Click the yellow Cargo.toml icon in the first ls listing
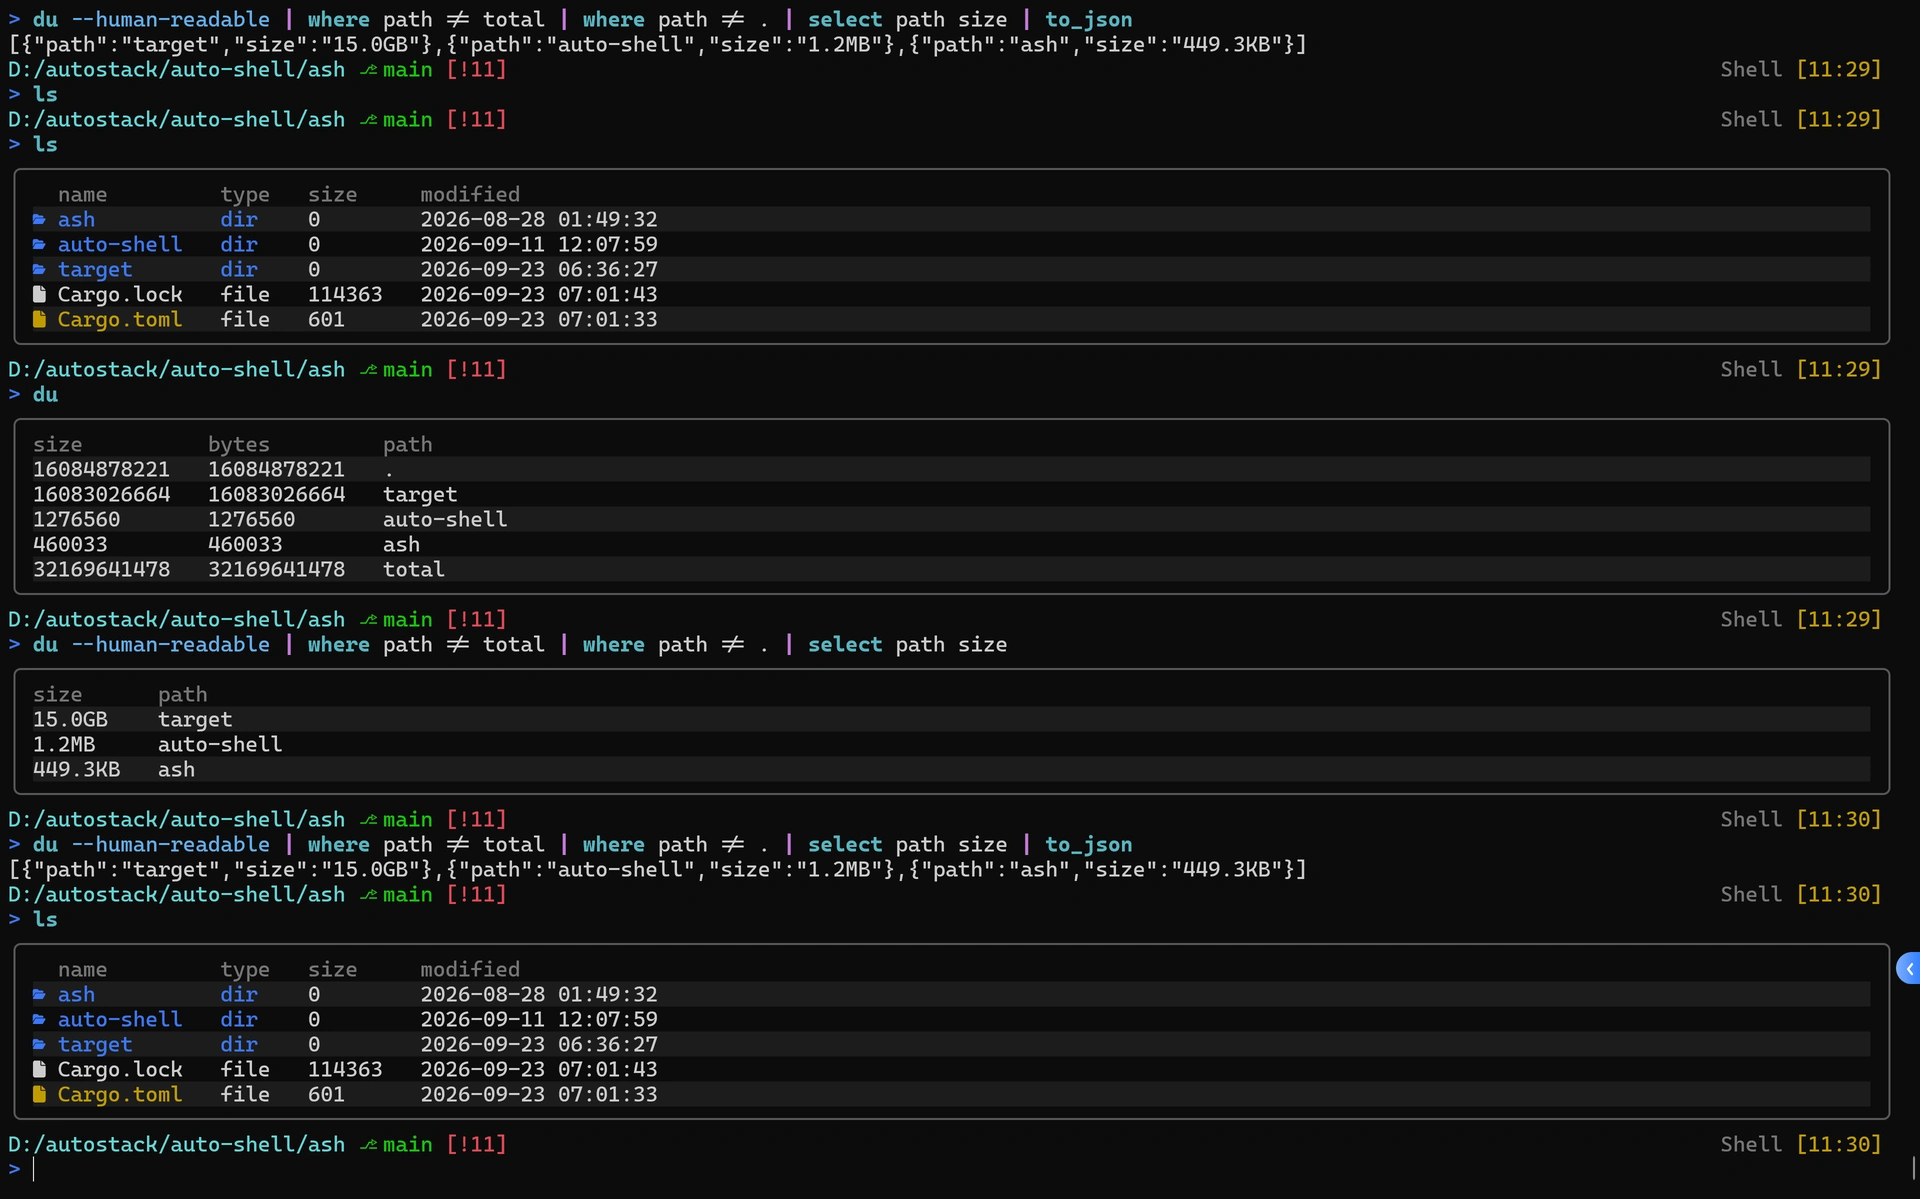Screen dimensions: 1920x1199 point(39,319)
